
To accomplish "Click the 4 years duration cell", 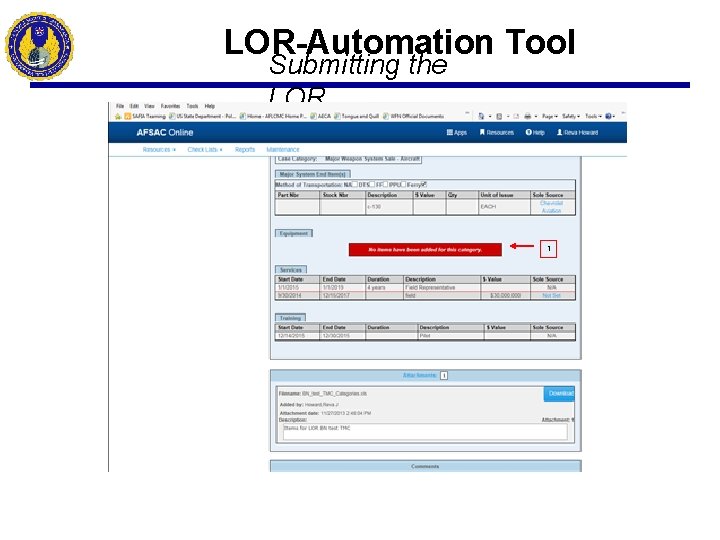I will point(384,287).
